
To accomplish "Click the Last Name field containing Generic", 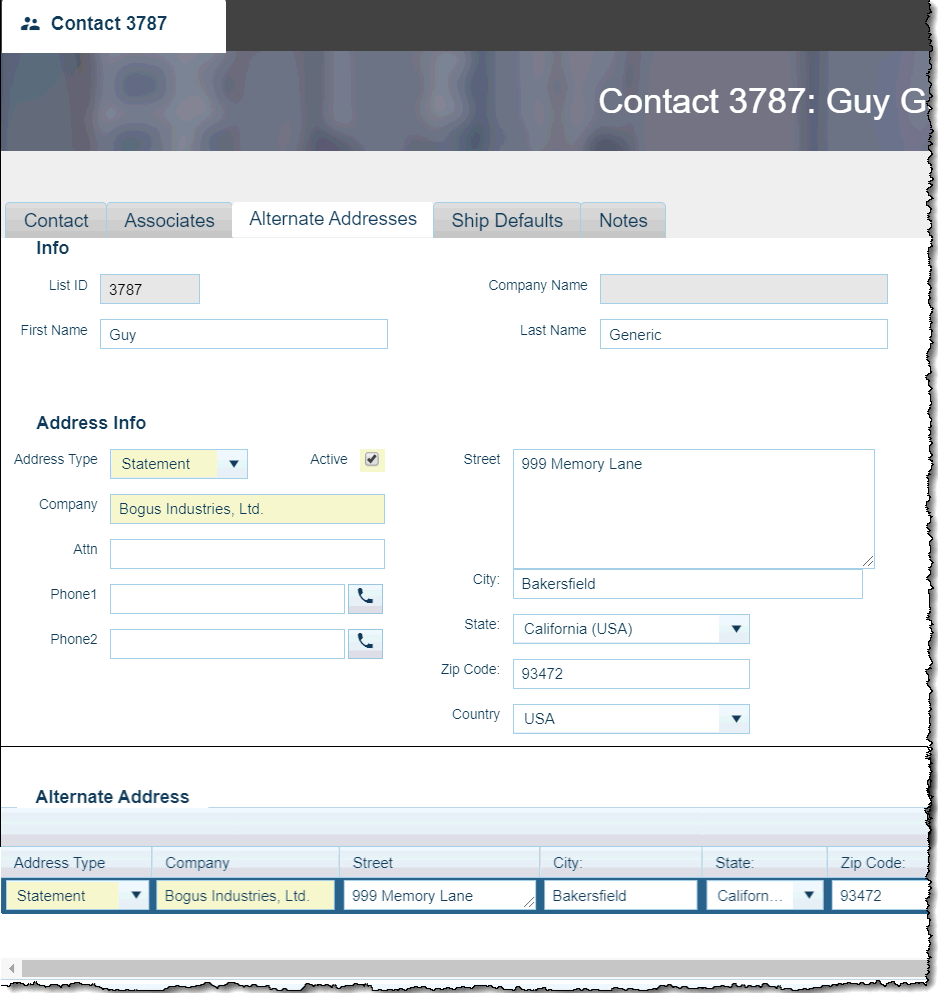I will 744,334.
